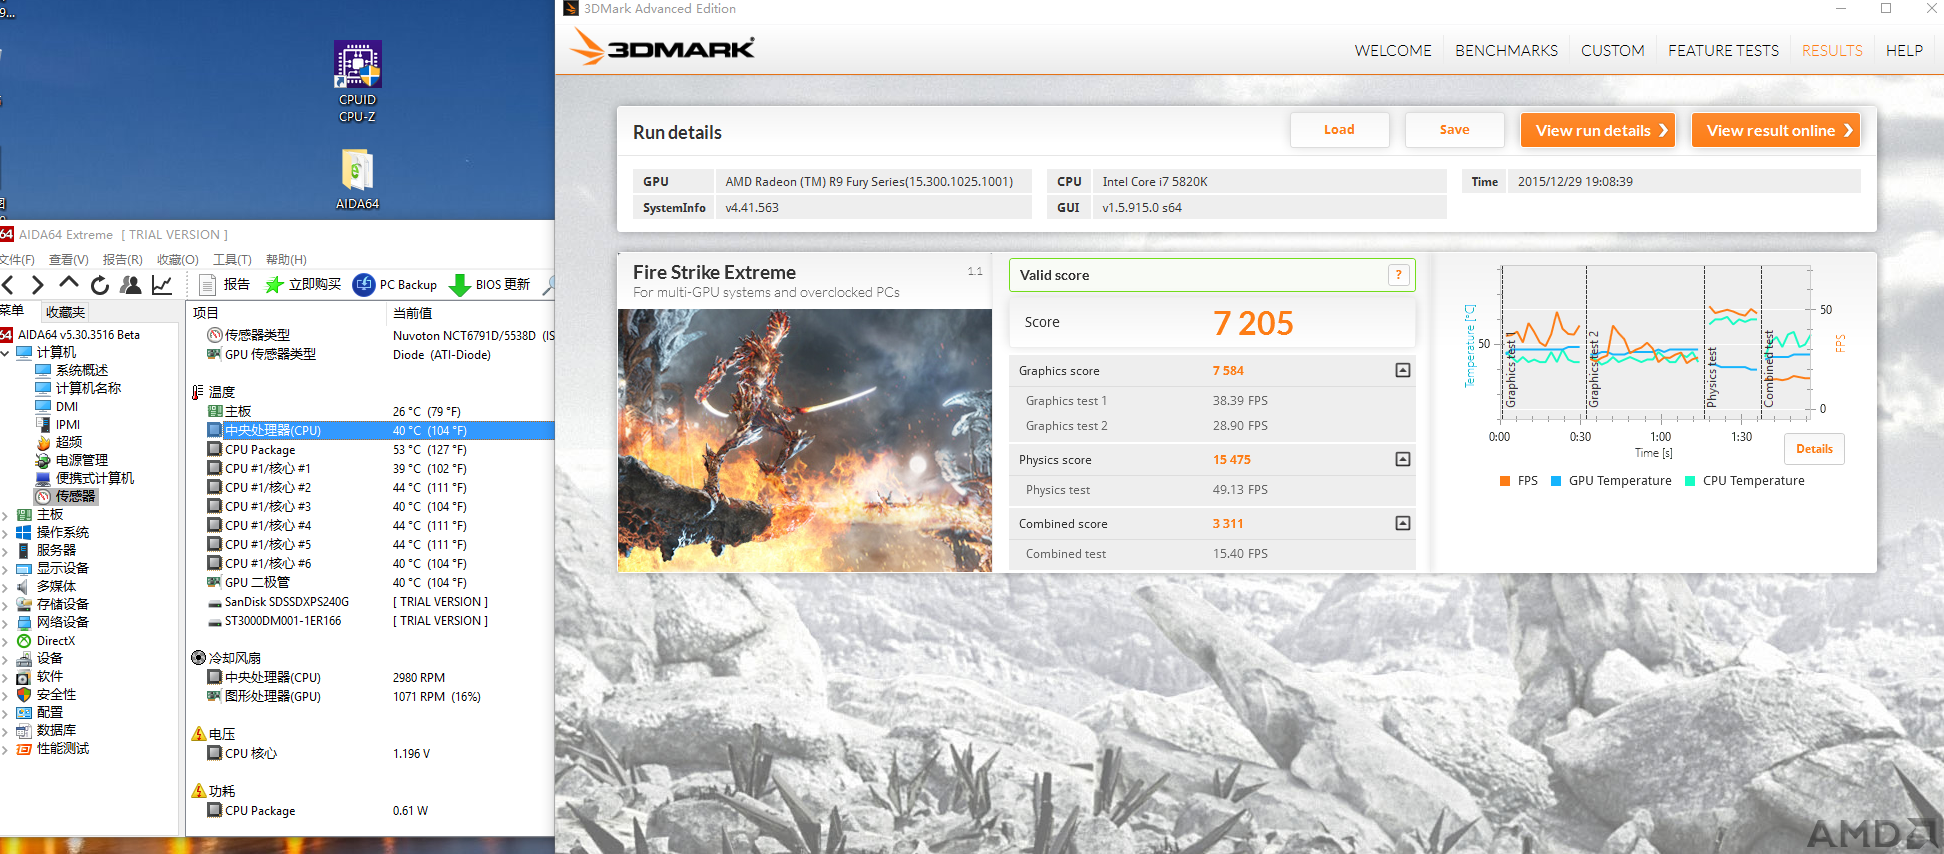Open the 文件(F) menu in AIDA64
Screen dimensions: 1944x854
[x=17, y=260]
